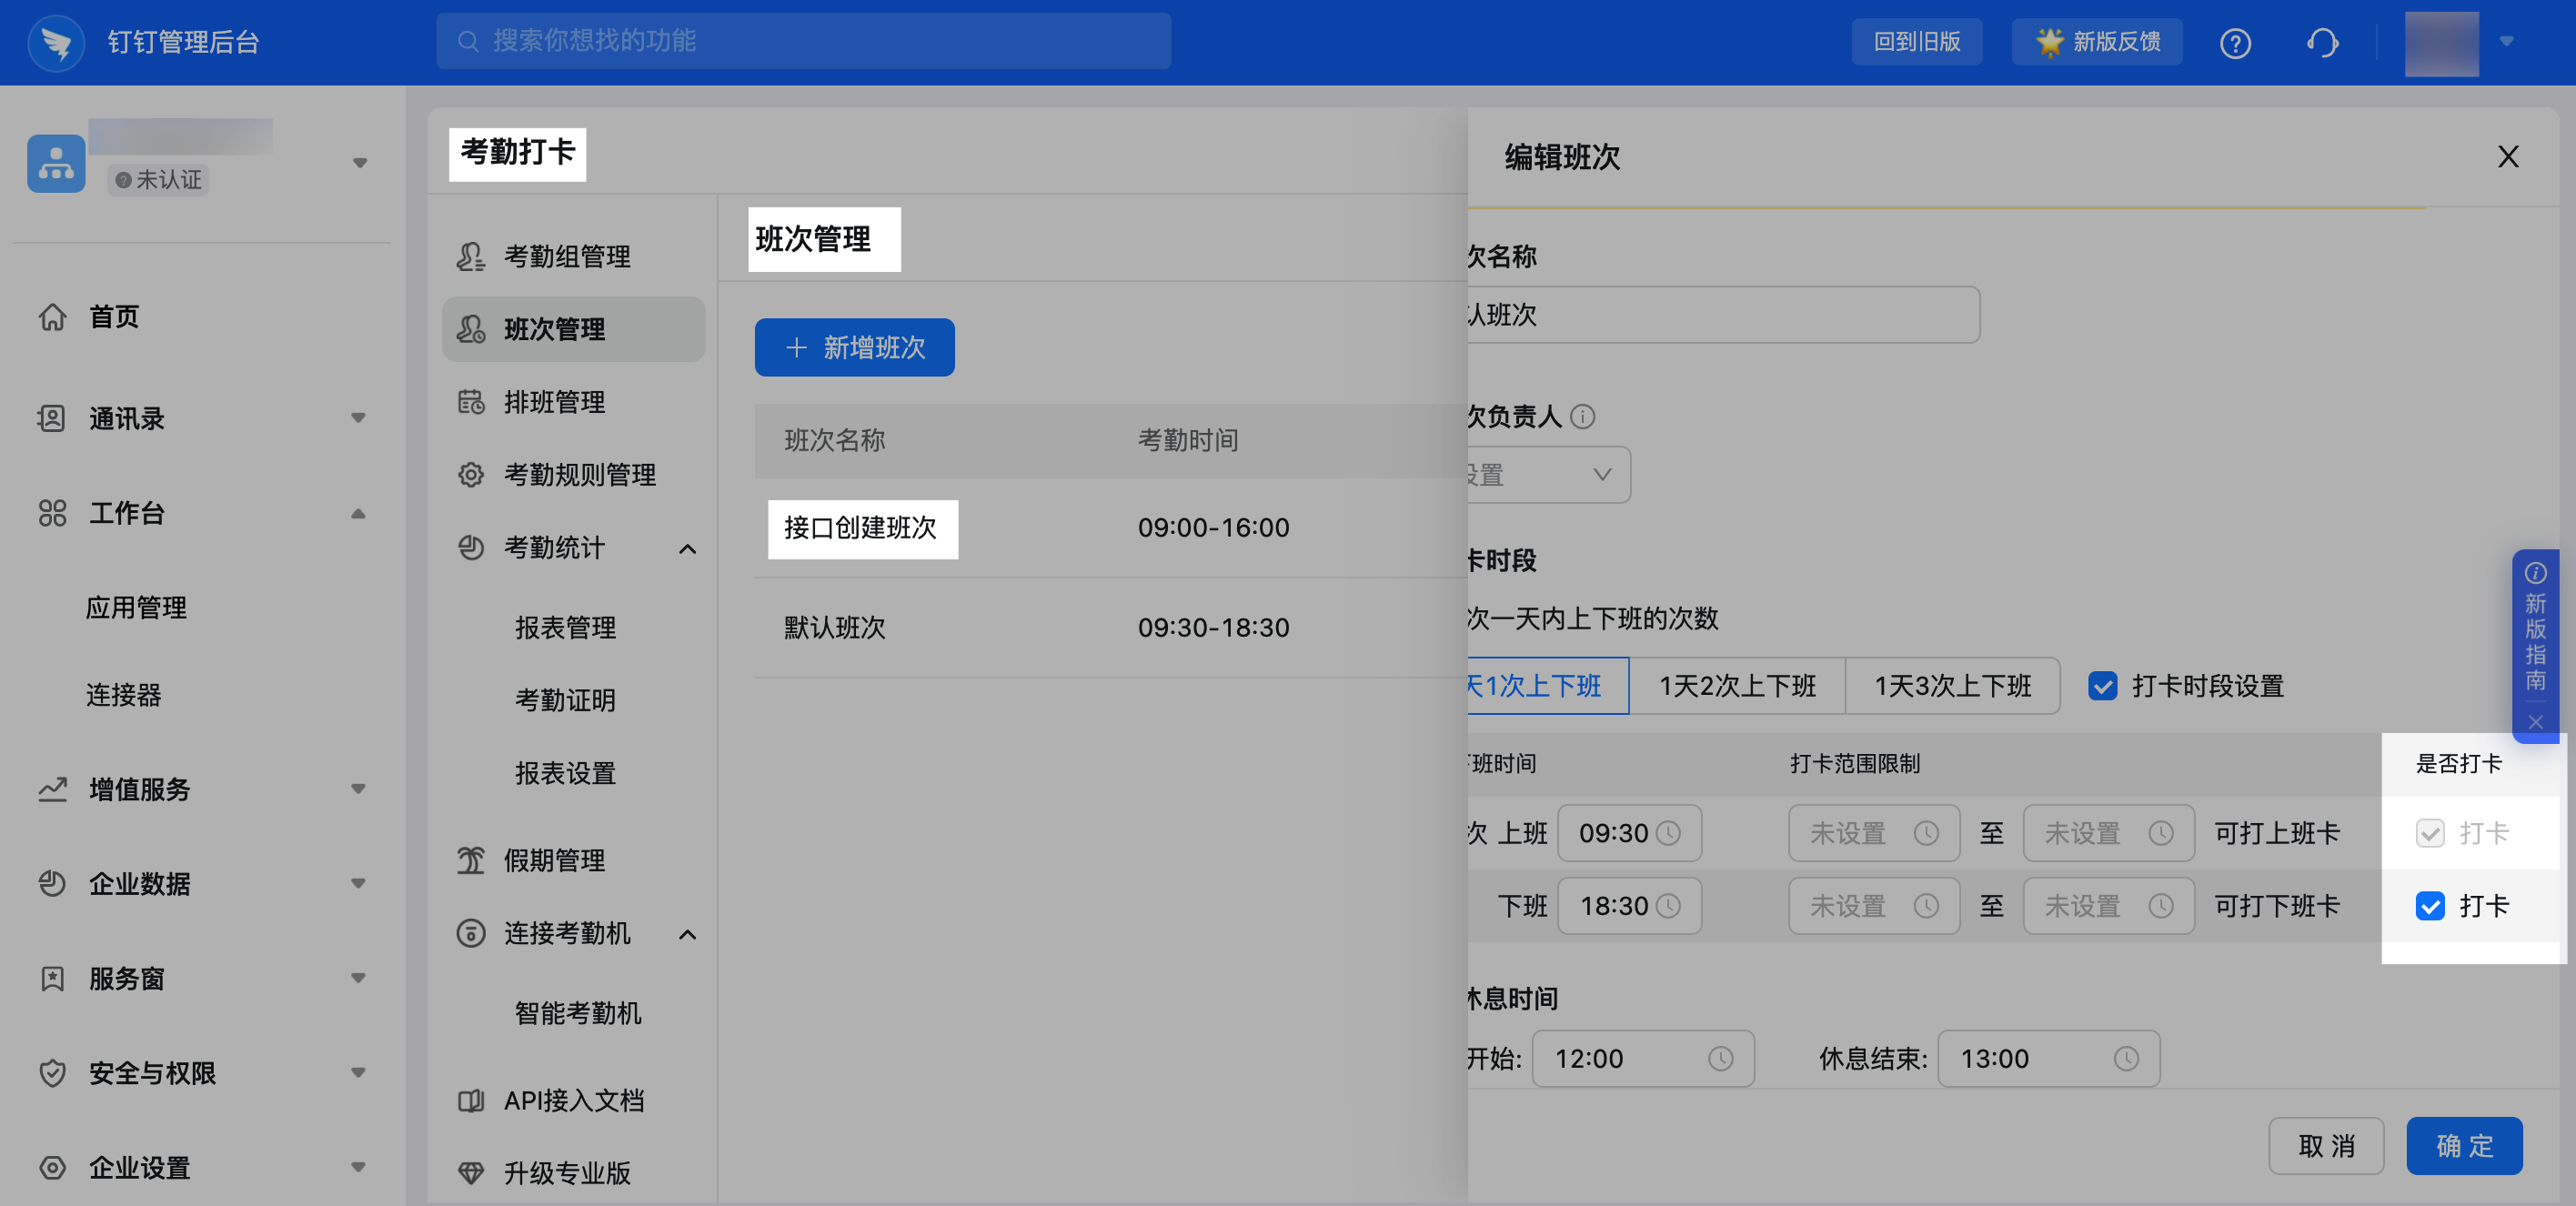Open 班次管理 in attendance menu
This screenshot has height=1206, width=2576.
click(573, 329)
